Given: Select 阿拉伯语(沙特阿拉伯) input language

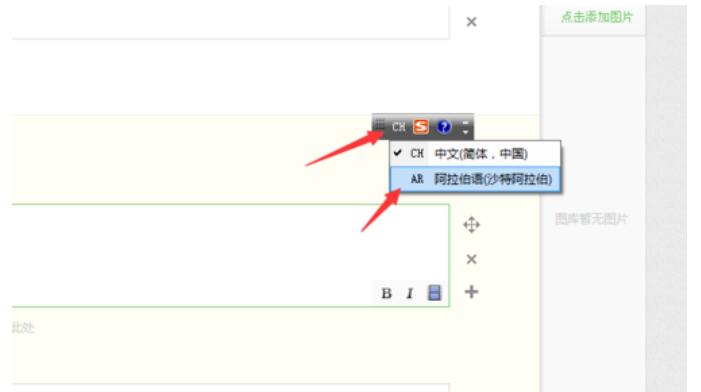Looking at the screenshot, I should (475, 179).
